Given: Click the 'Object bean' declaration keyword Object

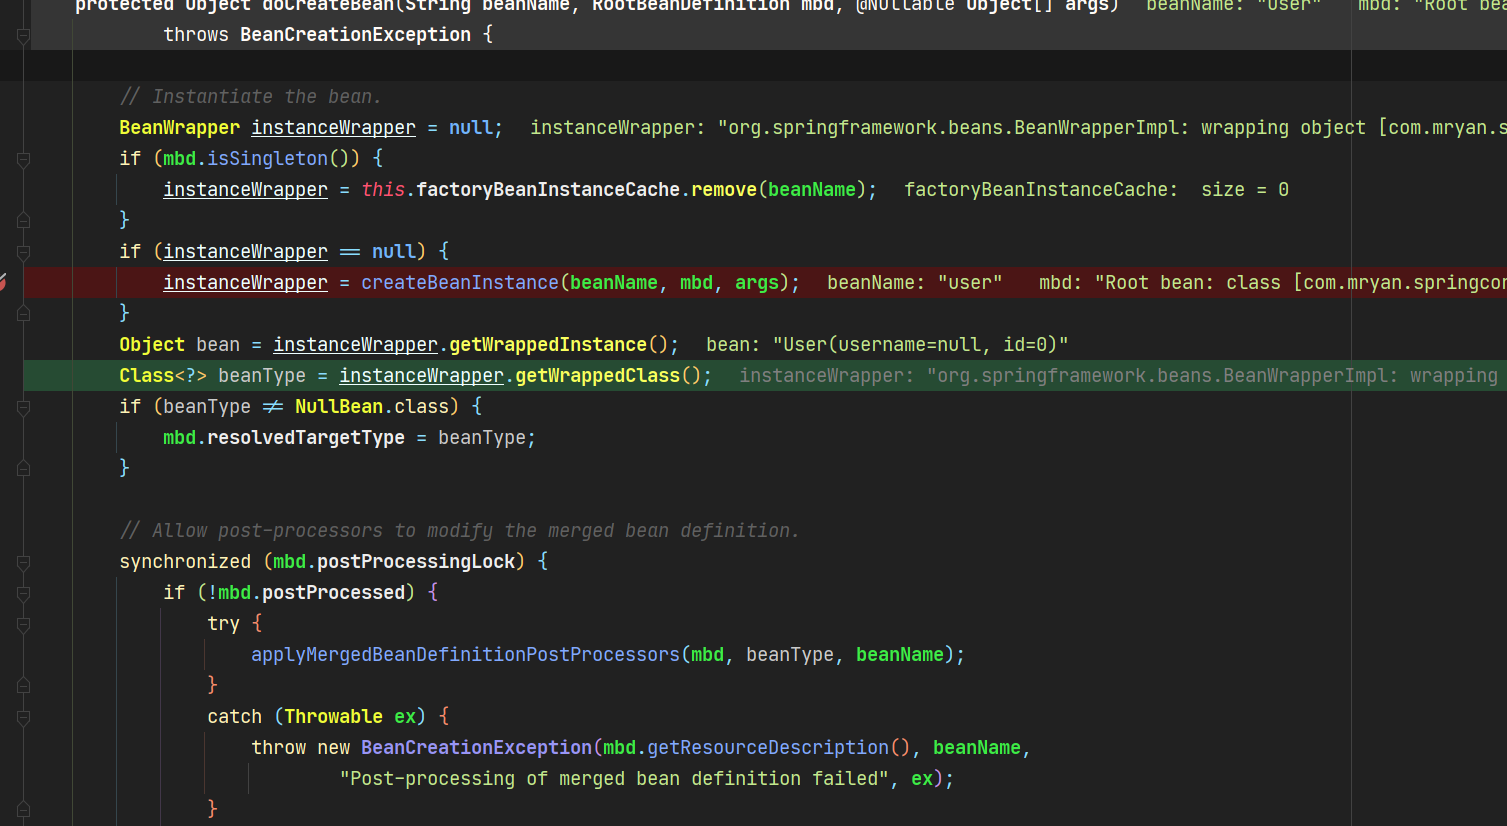Looking at the screenshot, I should tap(152, 345).
